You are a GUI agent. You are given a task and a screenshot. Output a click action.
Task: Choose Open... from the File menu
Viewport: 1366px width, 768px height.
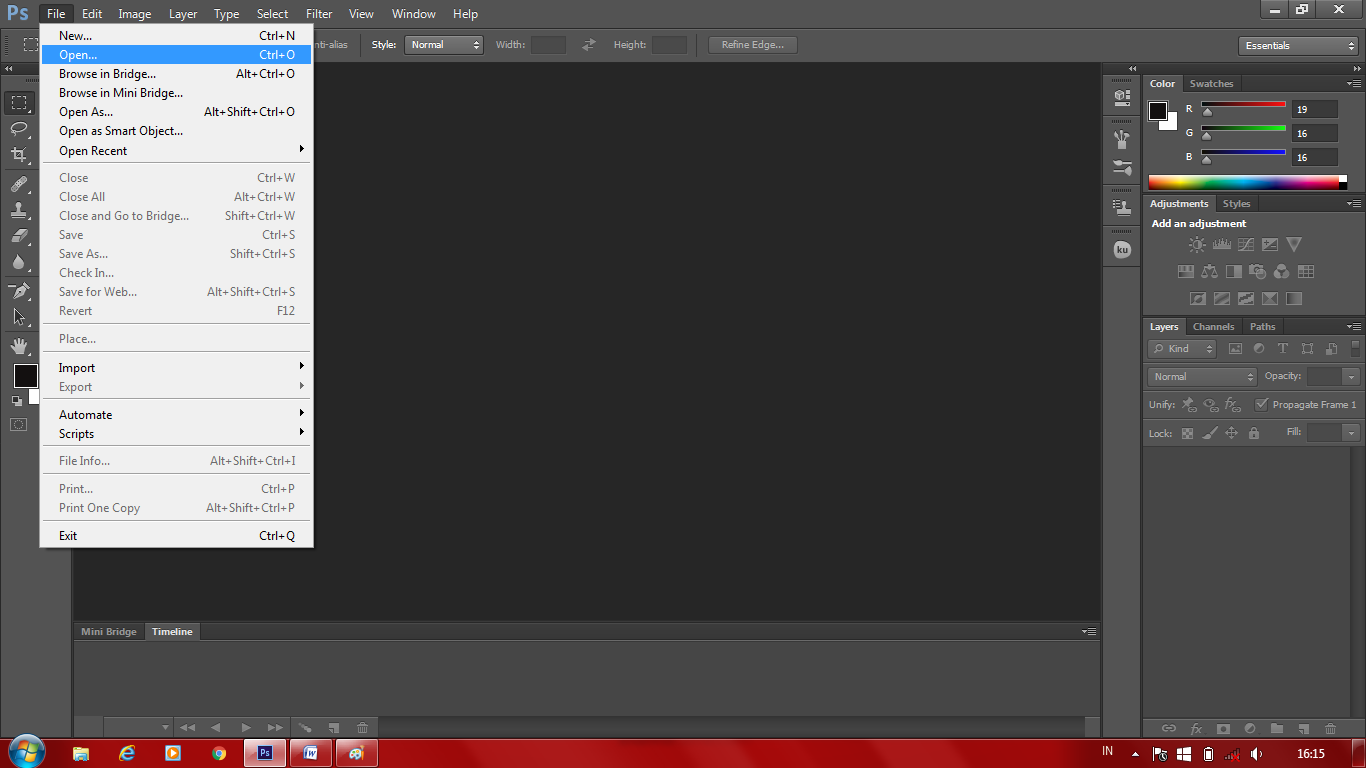[x=176, y=55]
